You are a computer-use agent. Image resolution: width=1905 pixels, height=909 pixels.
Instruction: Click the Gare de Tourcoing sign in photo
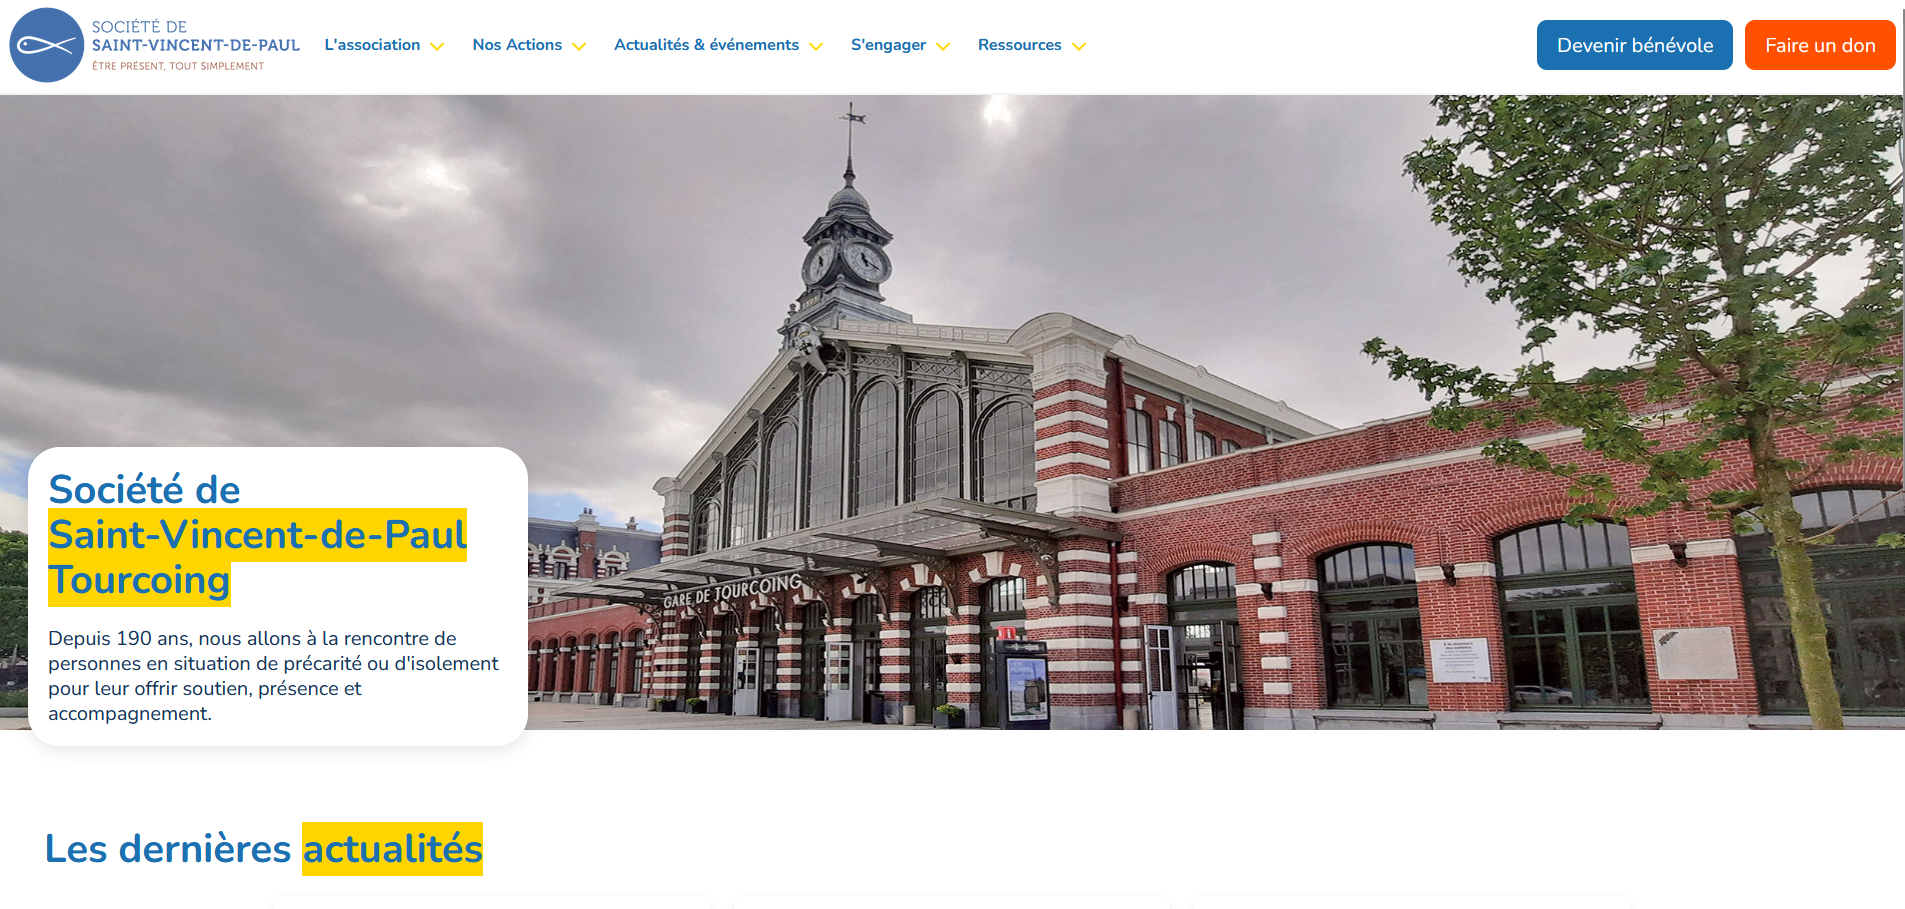click(x=732, y=590)
